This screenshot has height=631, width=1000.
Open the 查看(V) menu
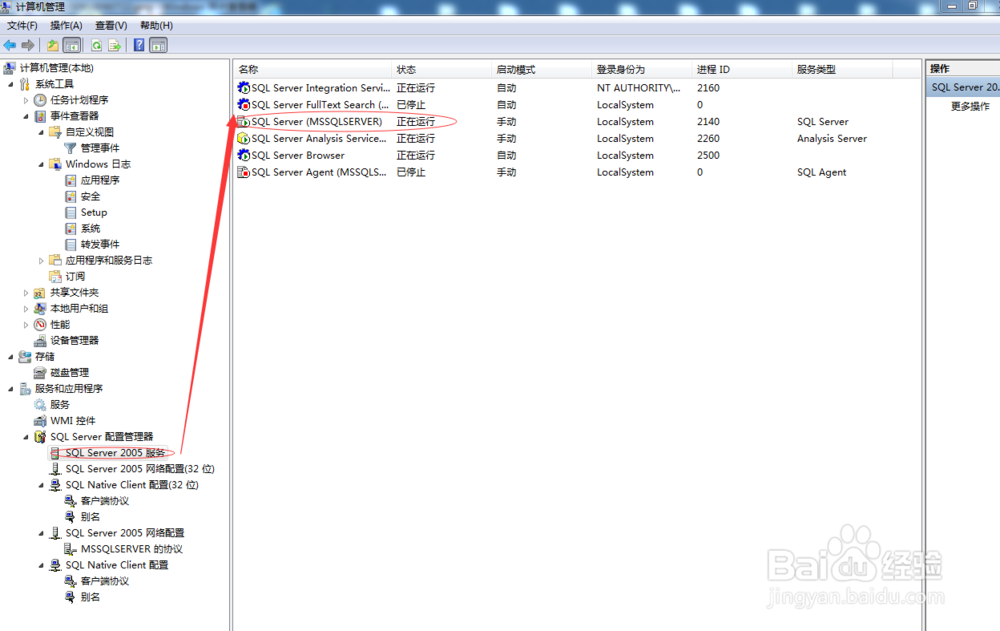click(111, 26)
